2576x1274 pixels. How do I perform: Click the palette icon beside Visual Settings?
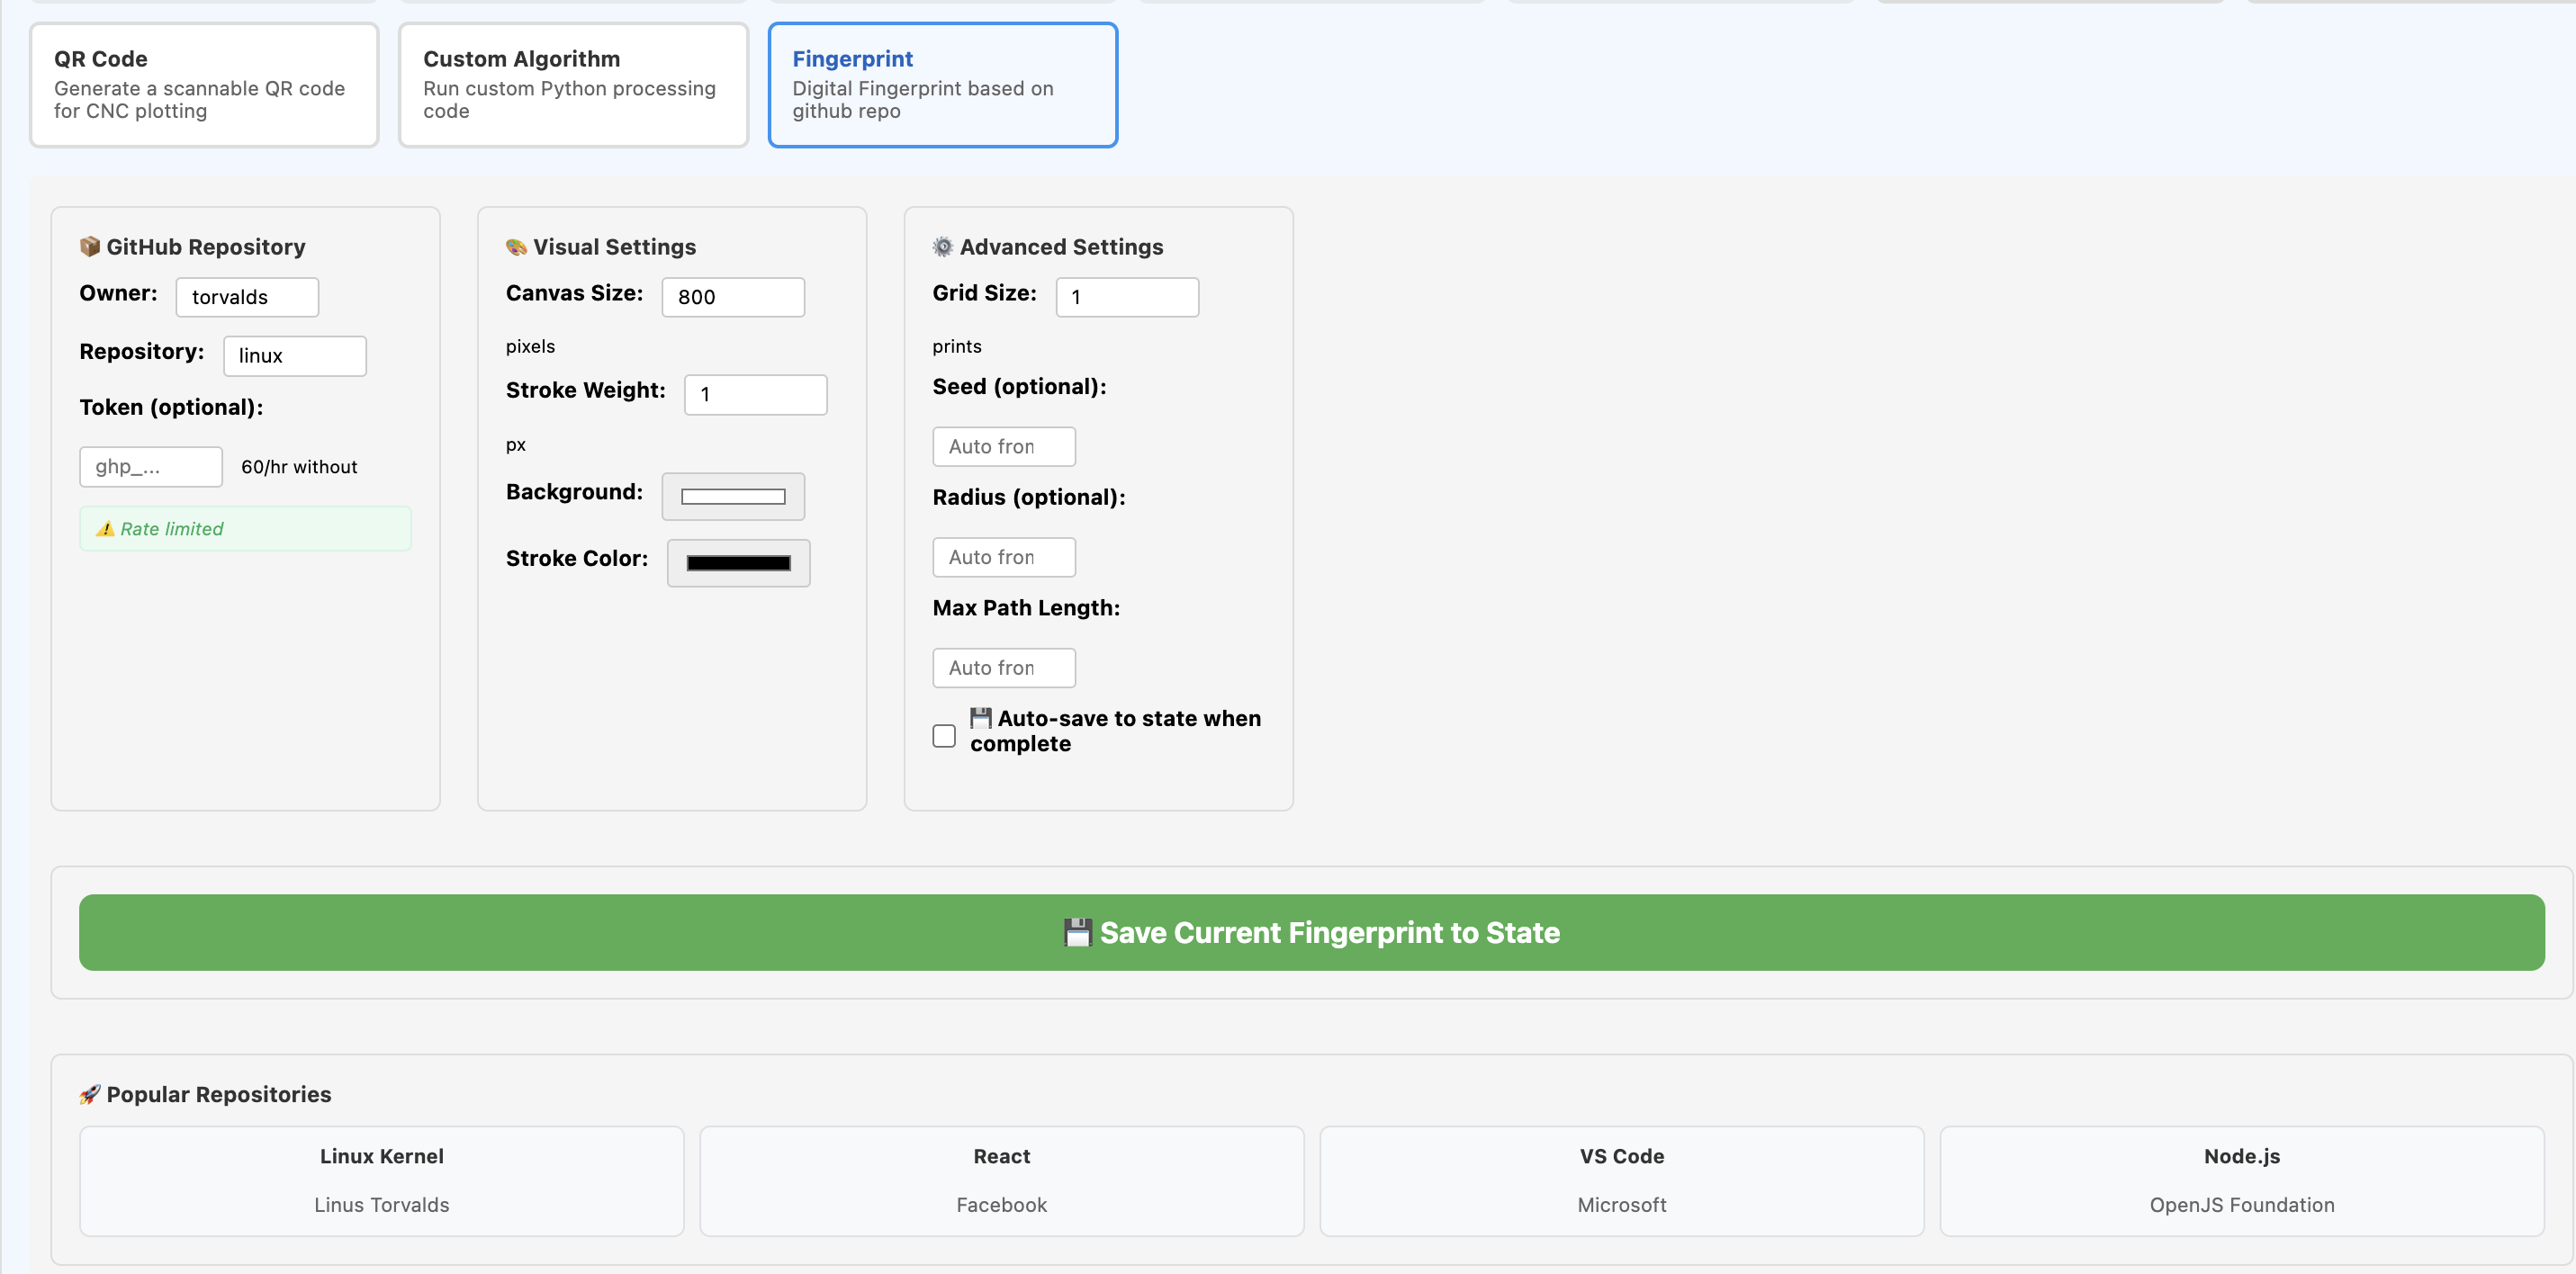516,246
